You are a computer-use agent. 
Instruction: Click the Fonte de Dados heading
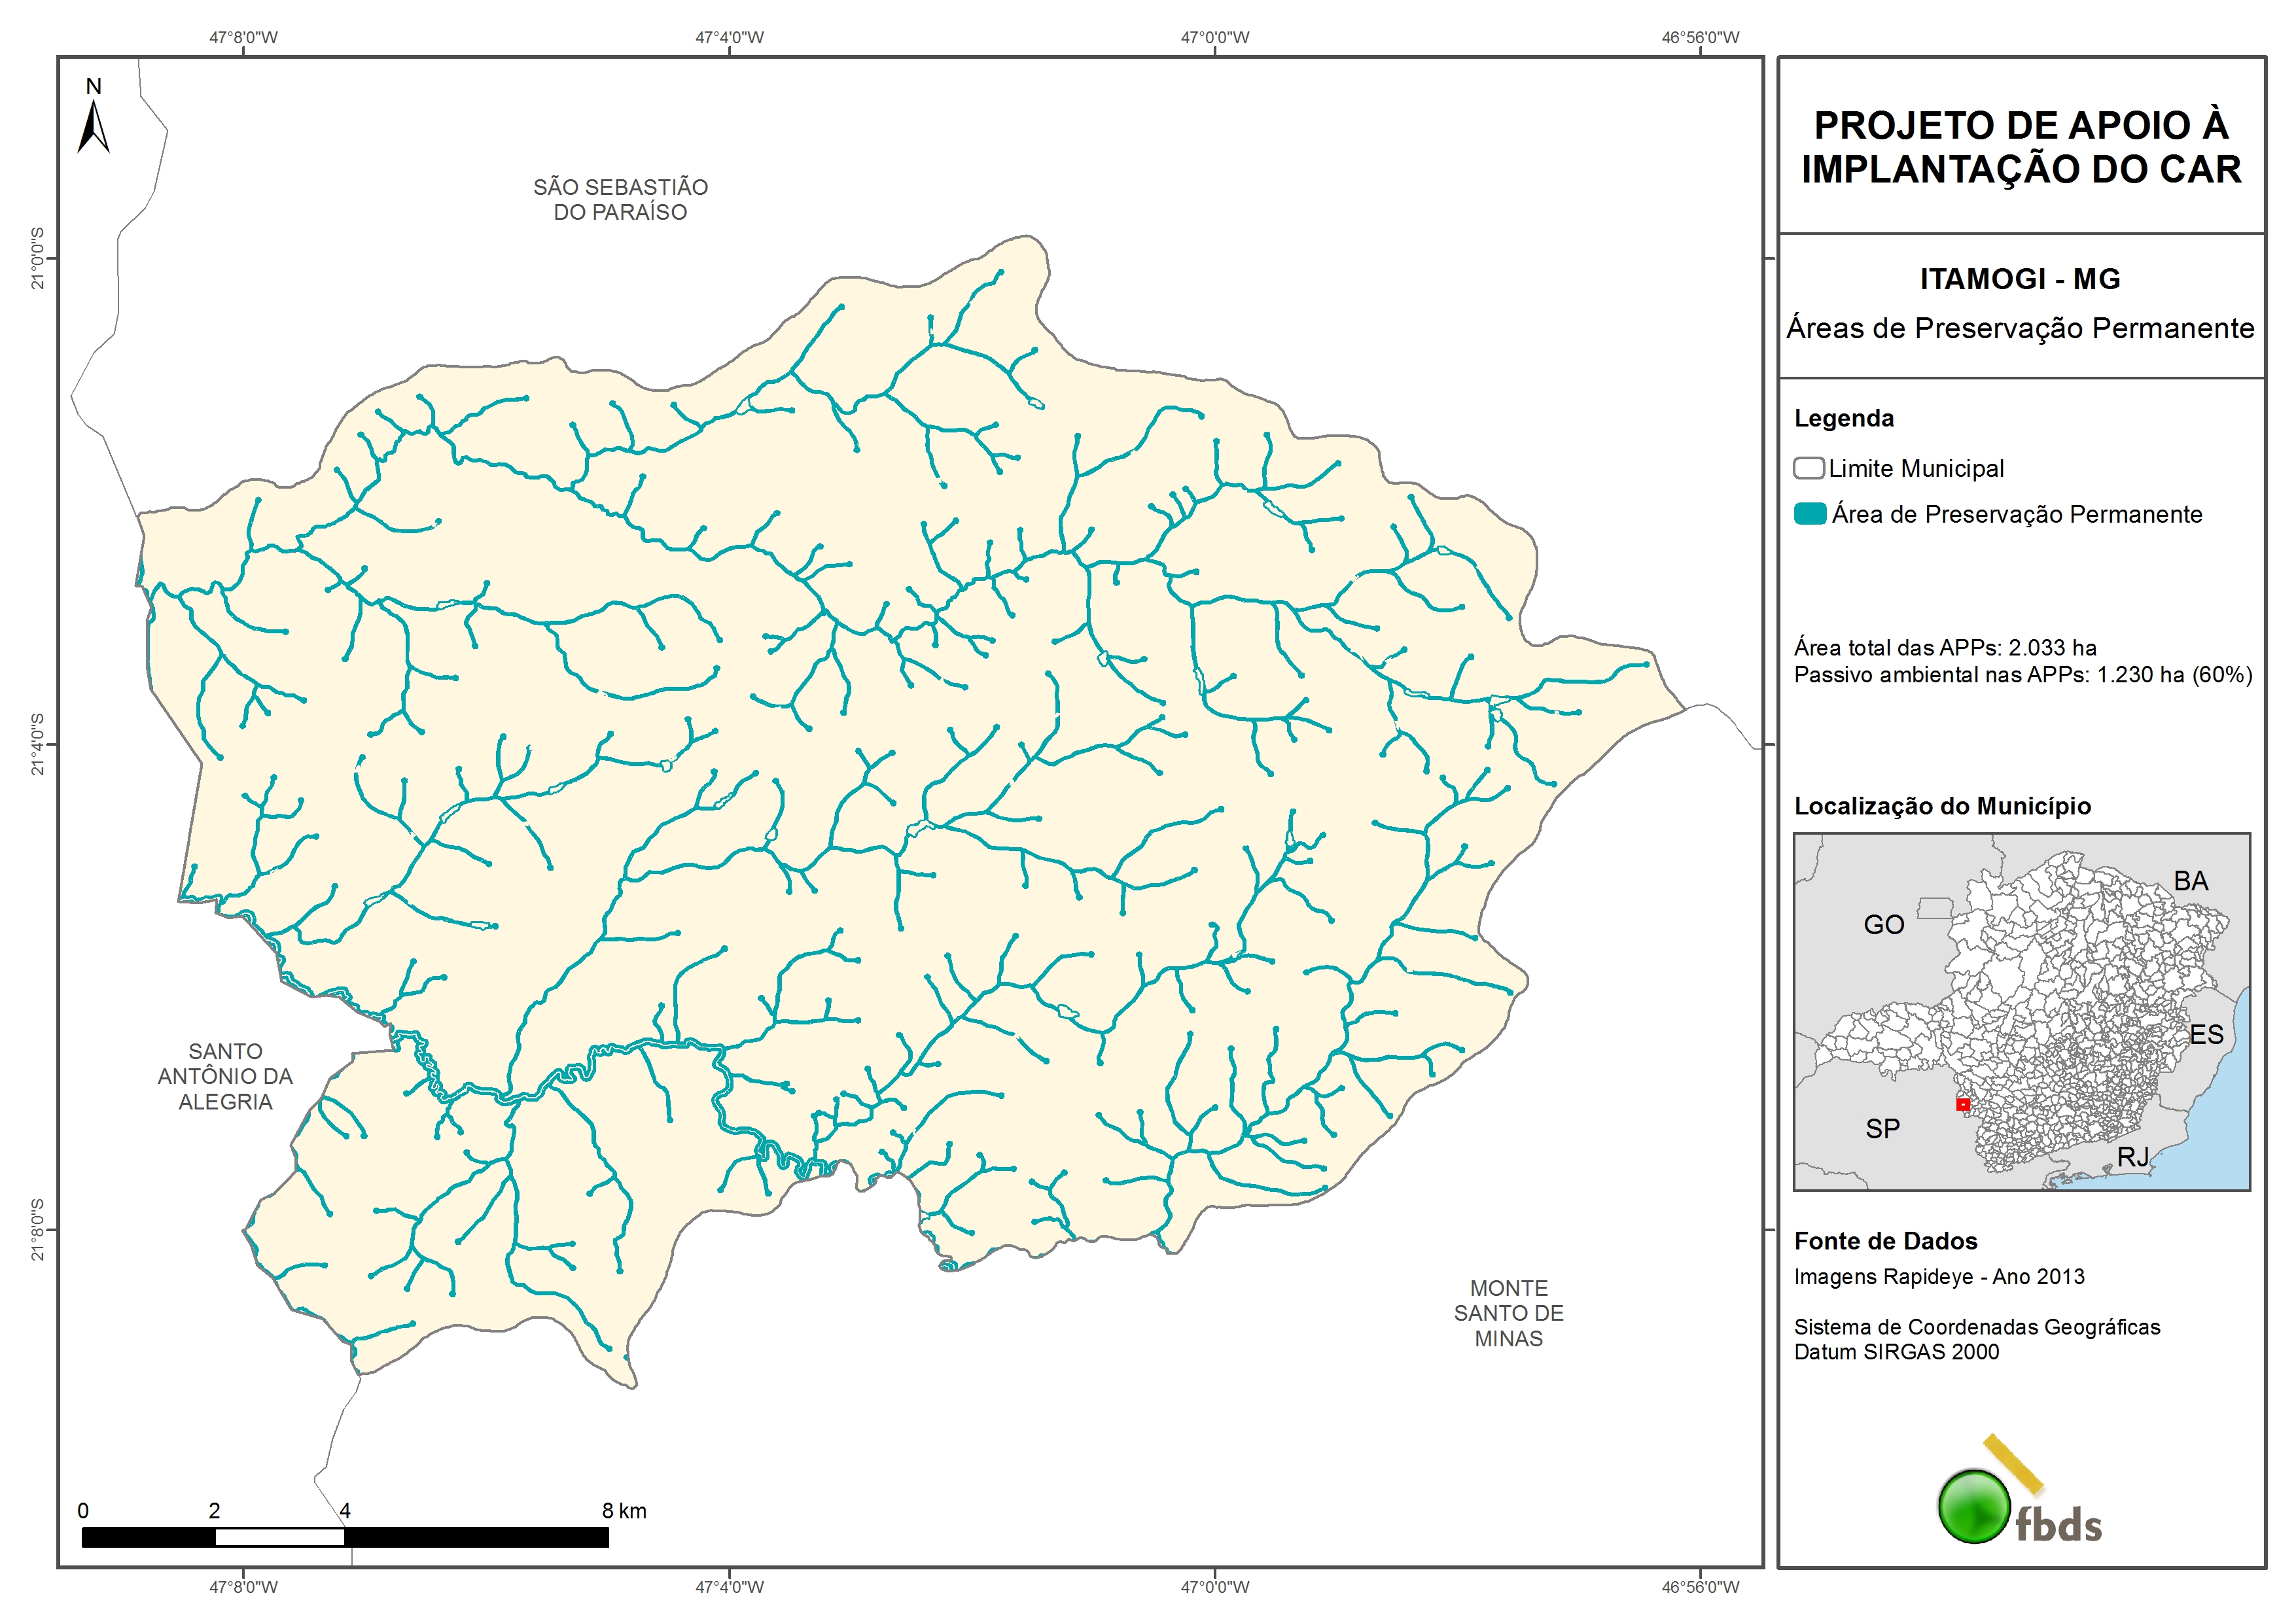[x=1885, y=1241]
